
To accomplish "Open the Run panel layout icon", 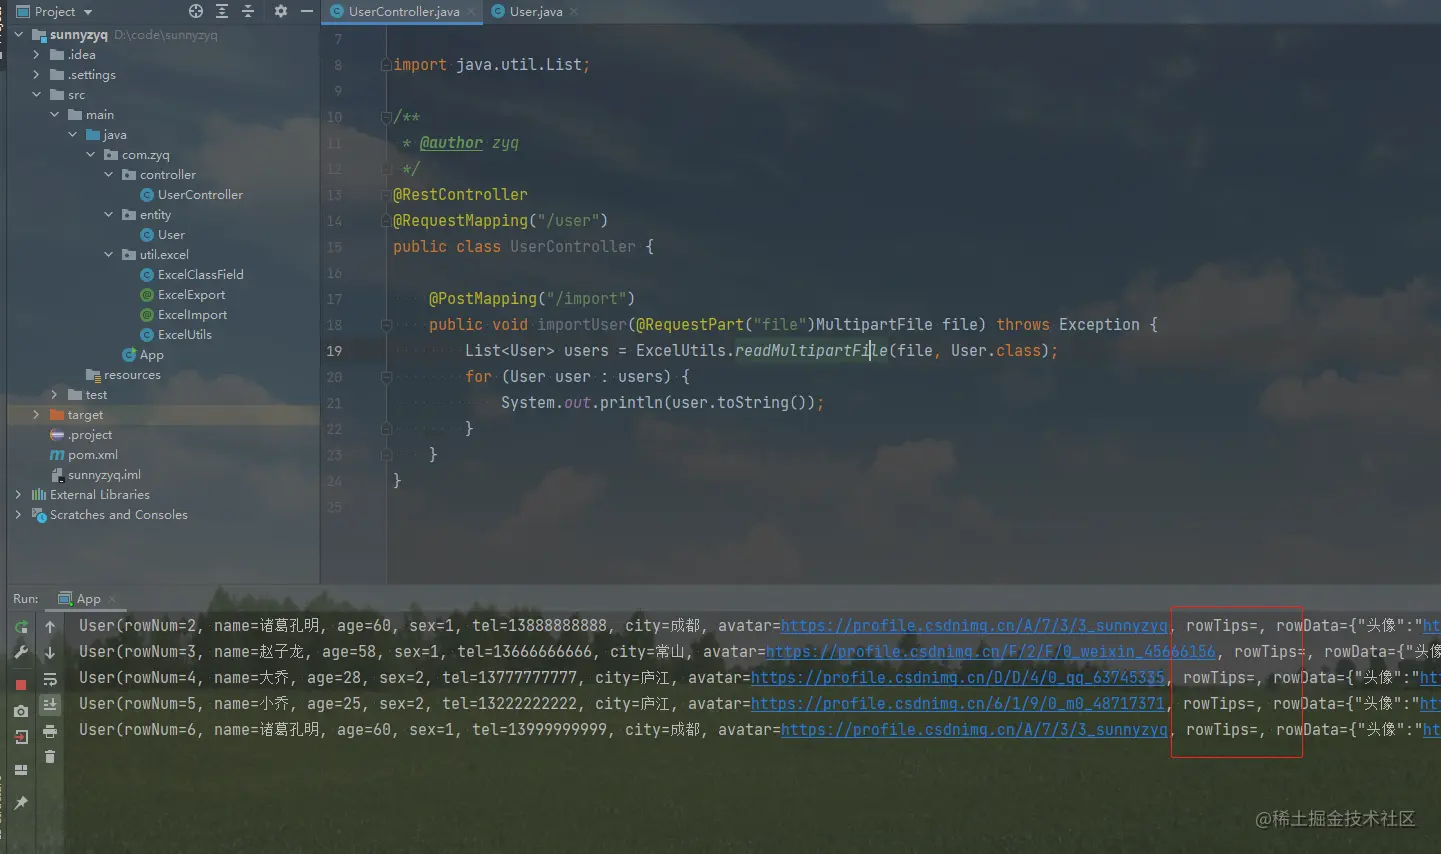I will [x=21, y=770].
